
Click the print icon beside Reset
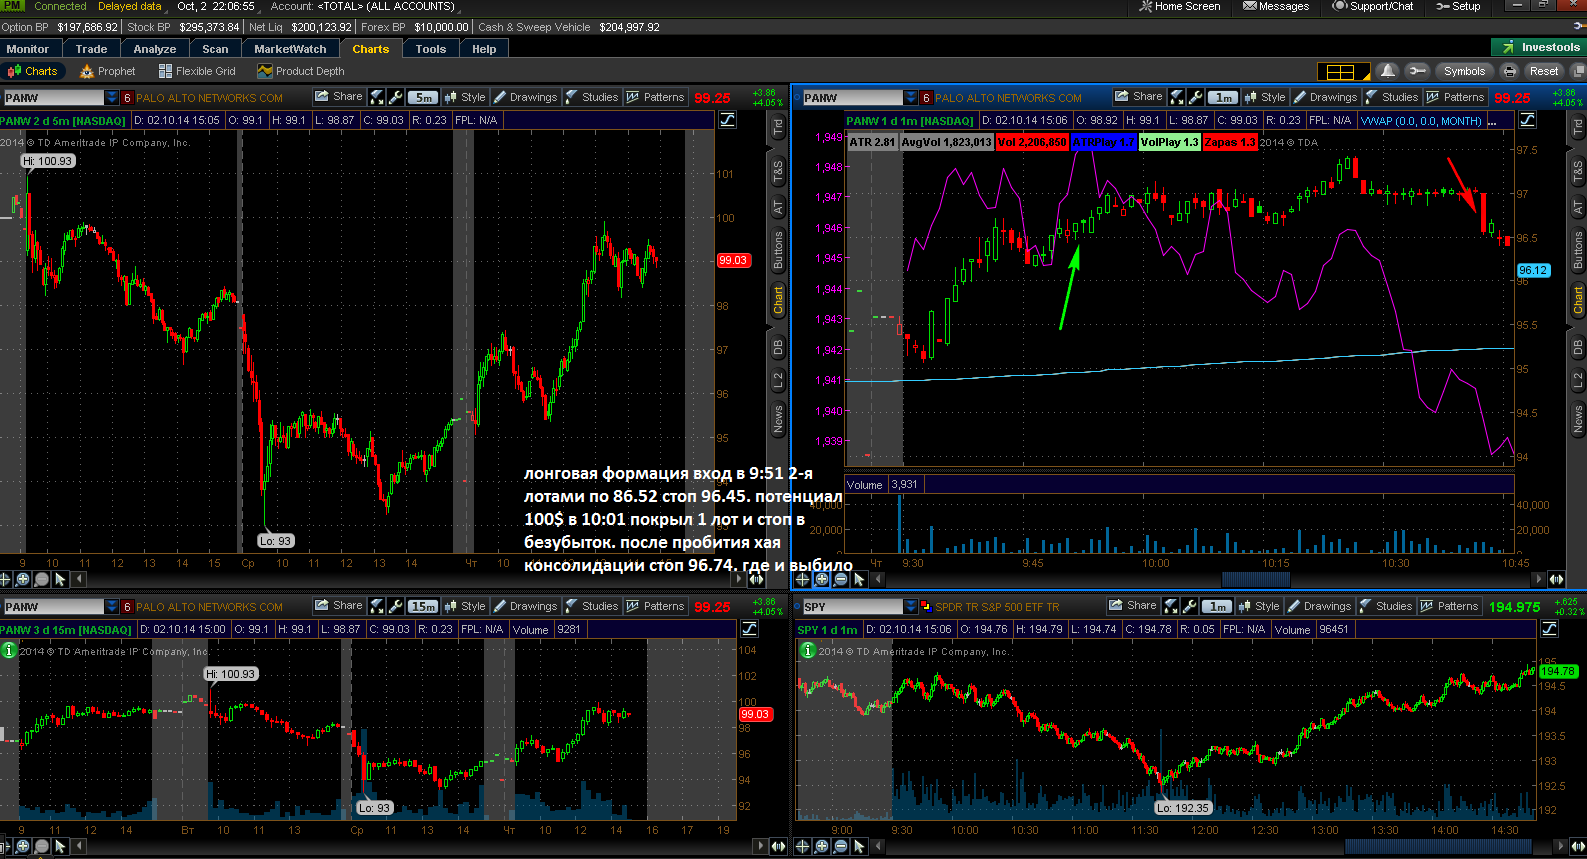pos(1510,71)
